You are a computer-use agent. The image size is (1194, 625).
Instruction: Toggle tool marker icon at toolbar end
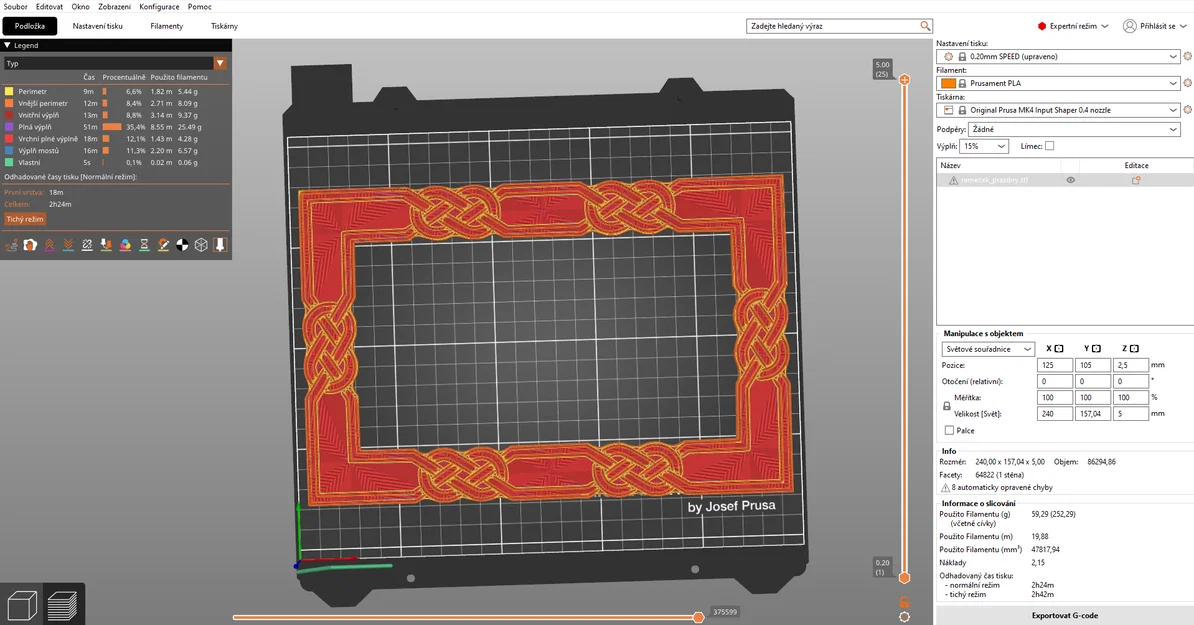(x=220, y=245)
